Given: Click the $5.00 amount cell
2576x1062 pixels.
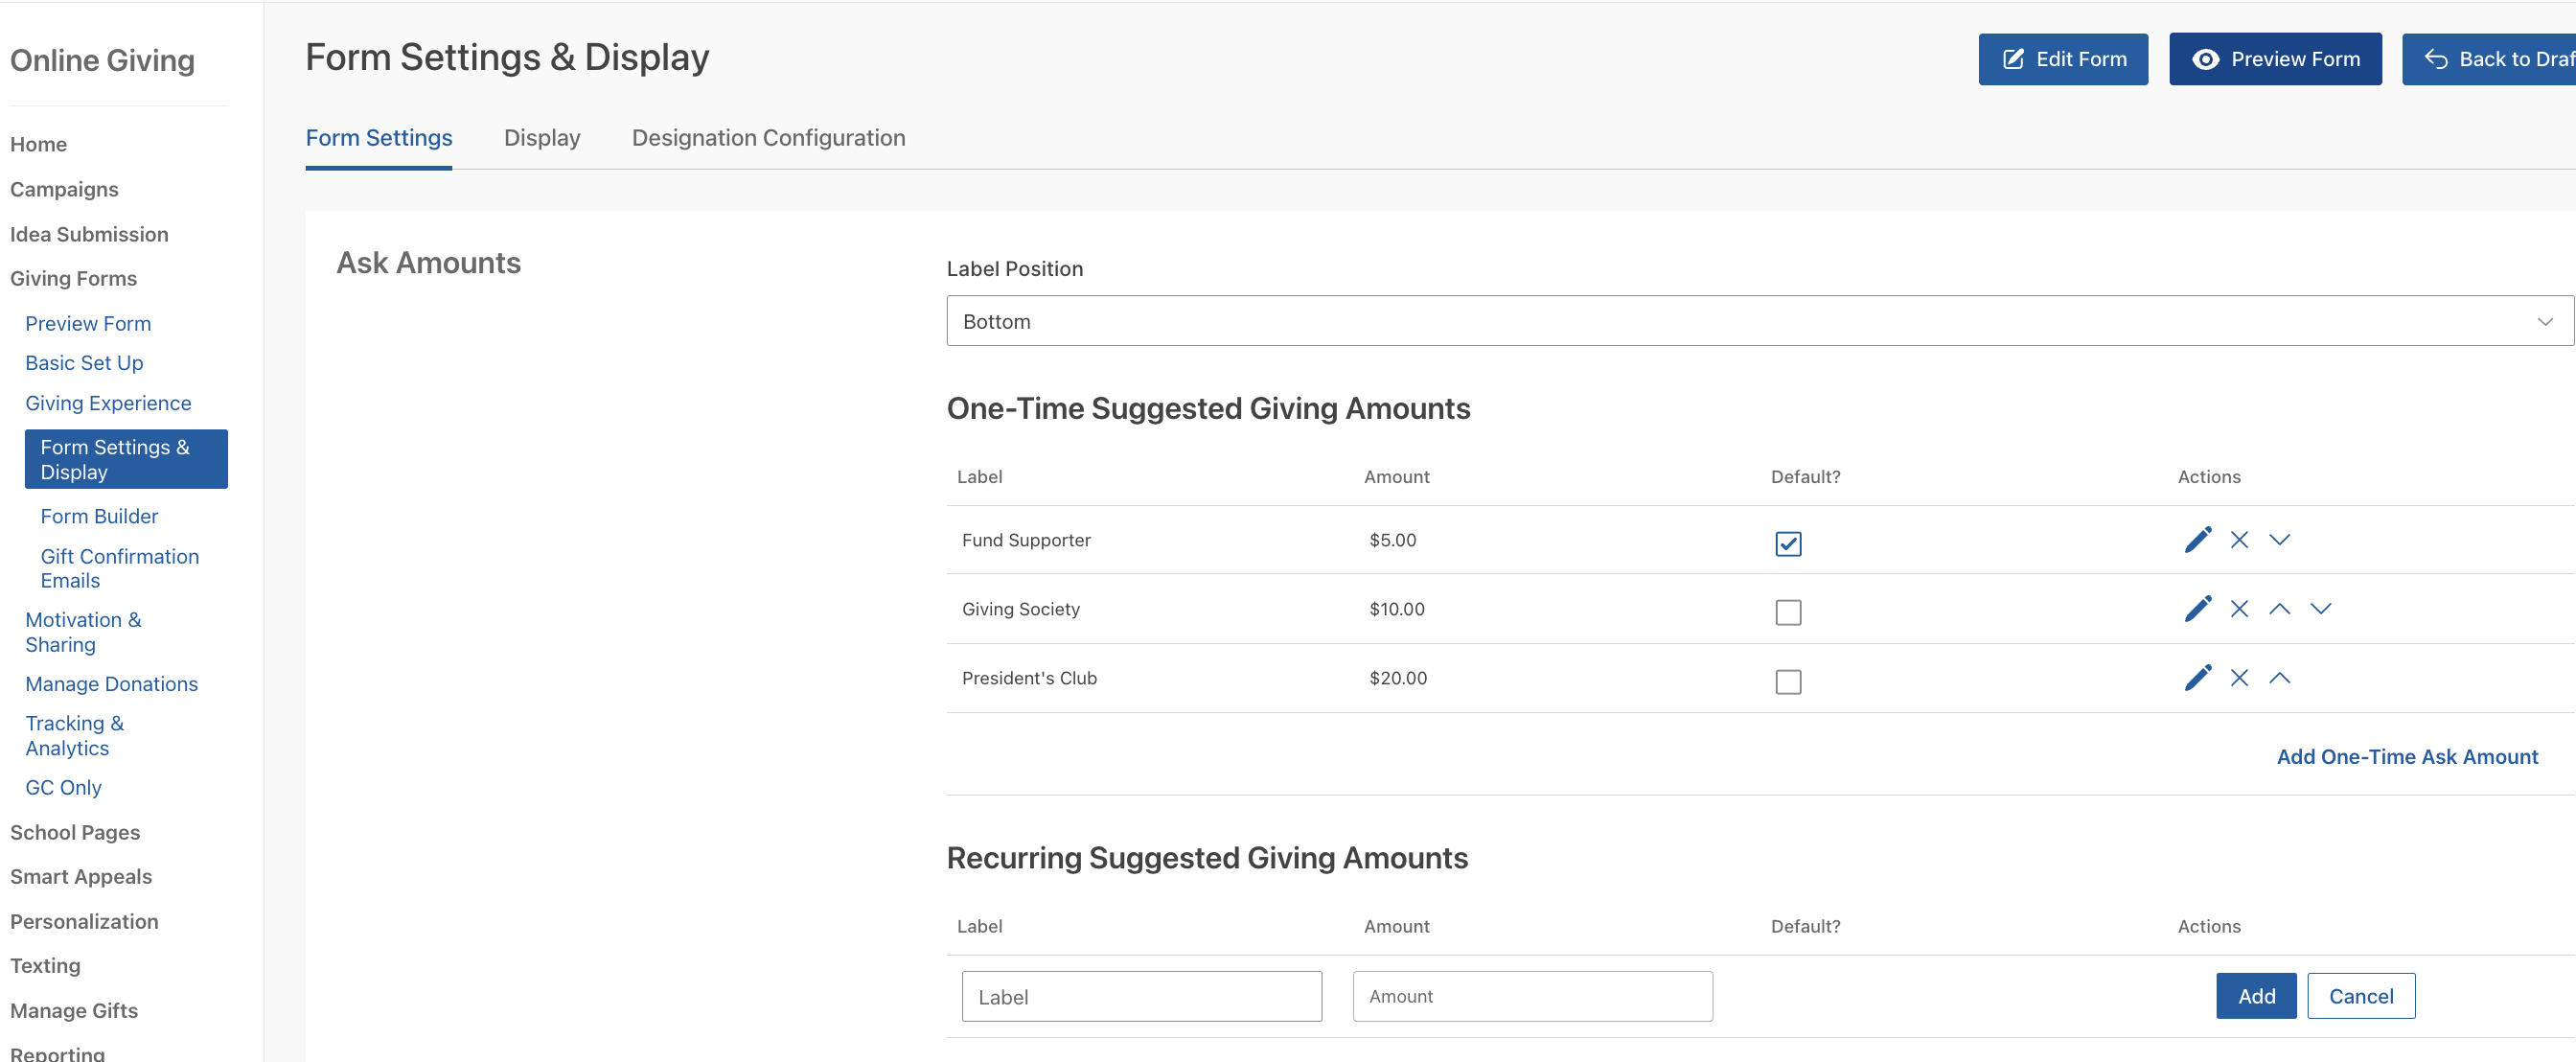Looking at the screenshot, I should [1392, 540].
